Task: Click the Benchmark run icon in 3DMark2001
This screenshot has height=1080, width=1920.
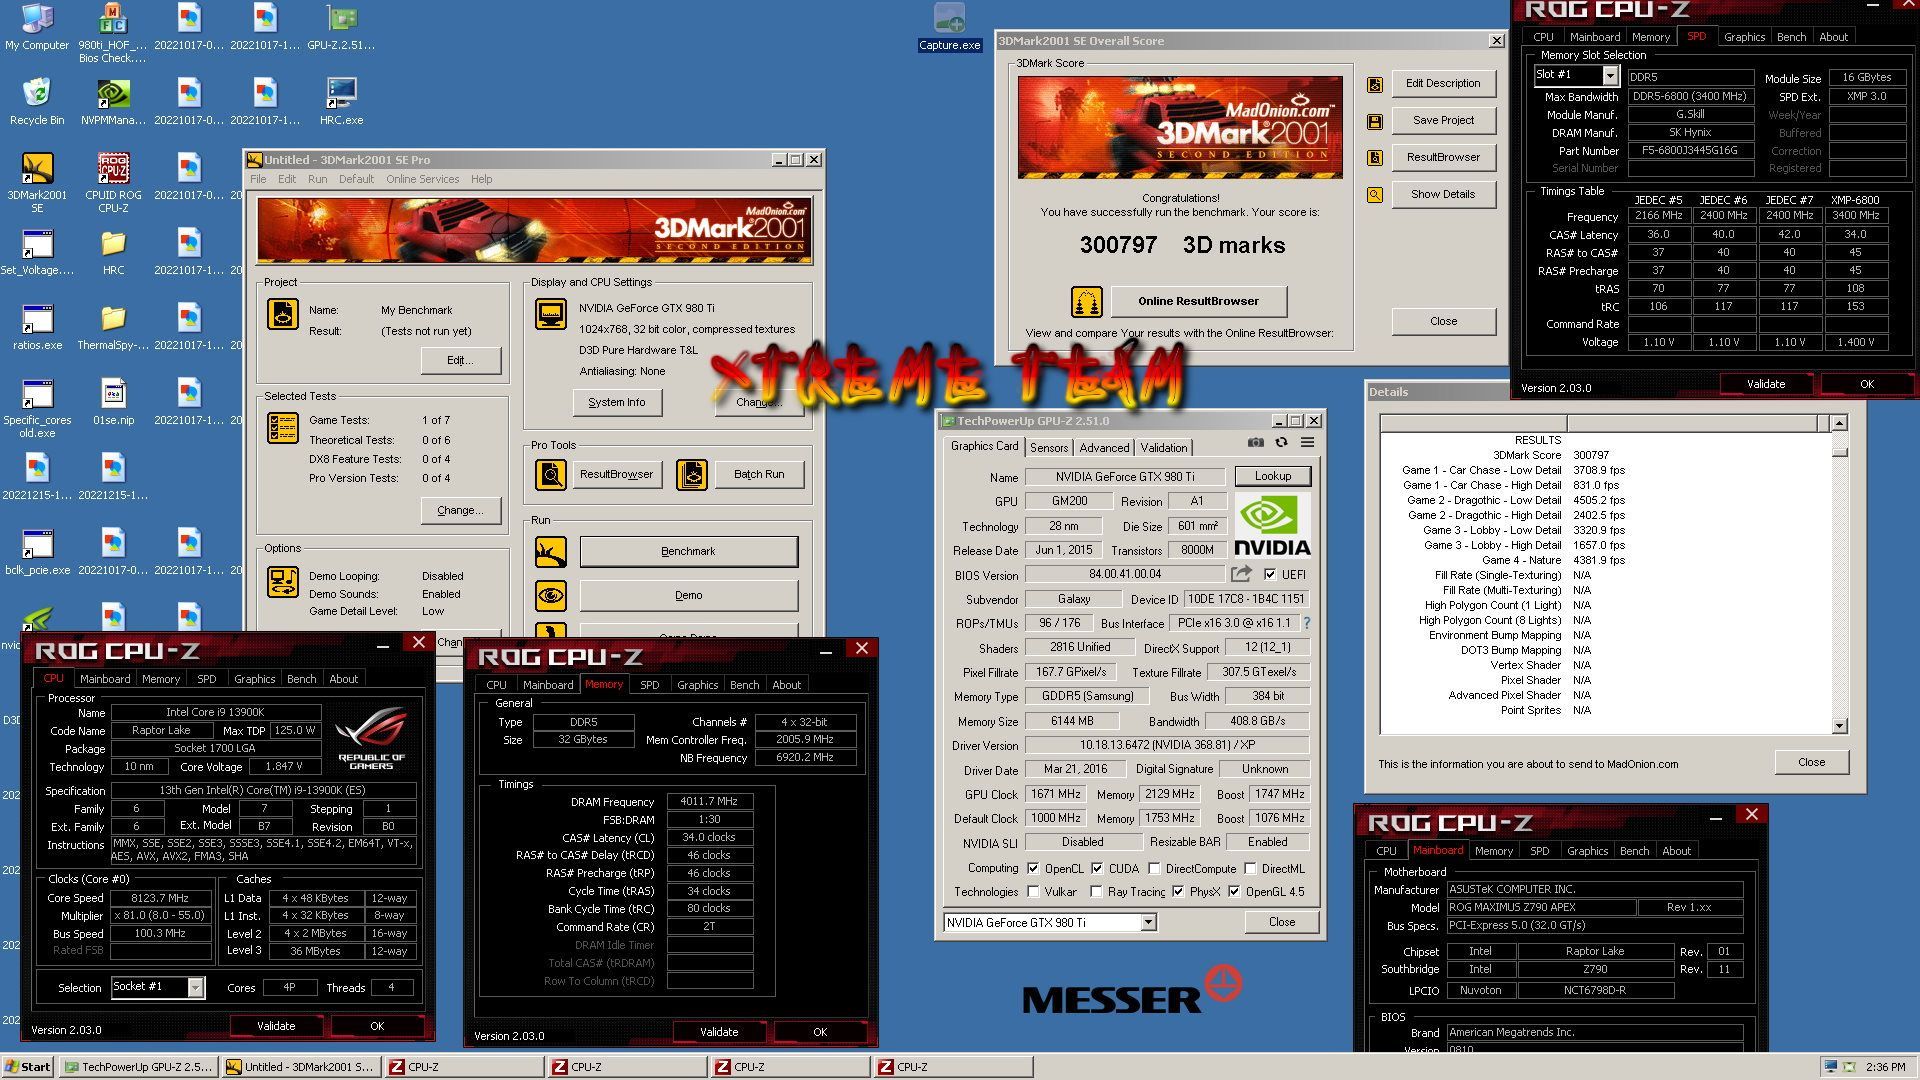Action: (x=551, y=551)
